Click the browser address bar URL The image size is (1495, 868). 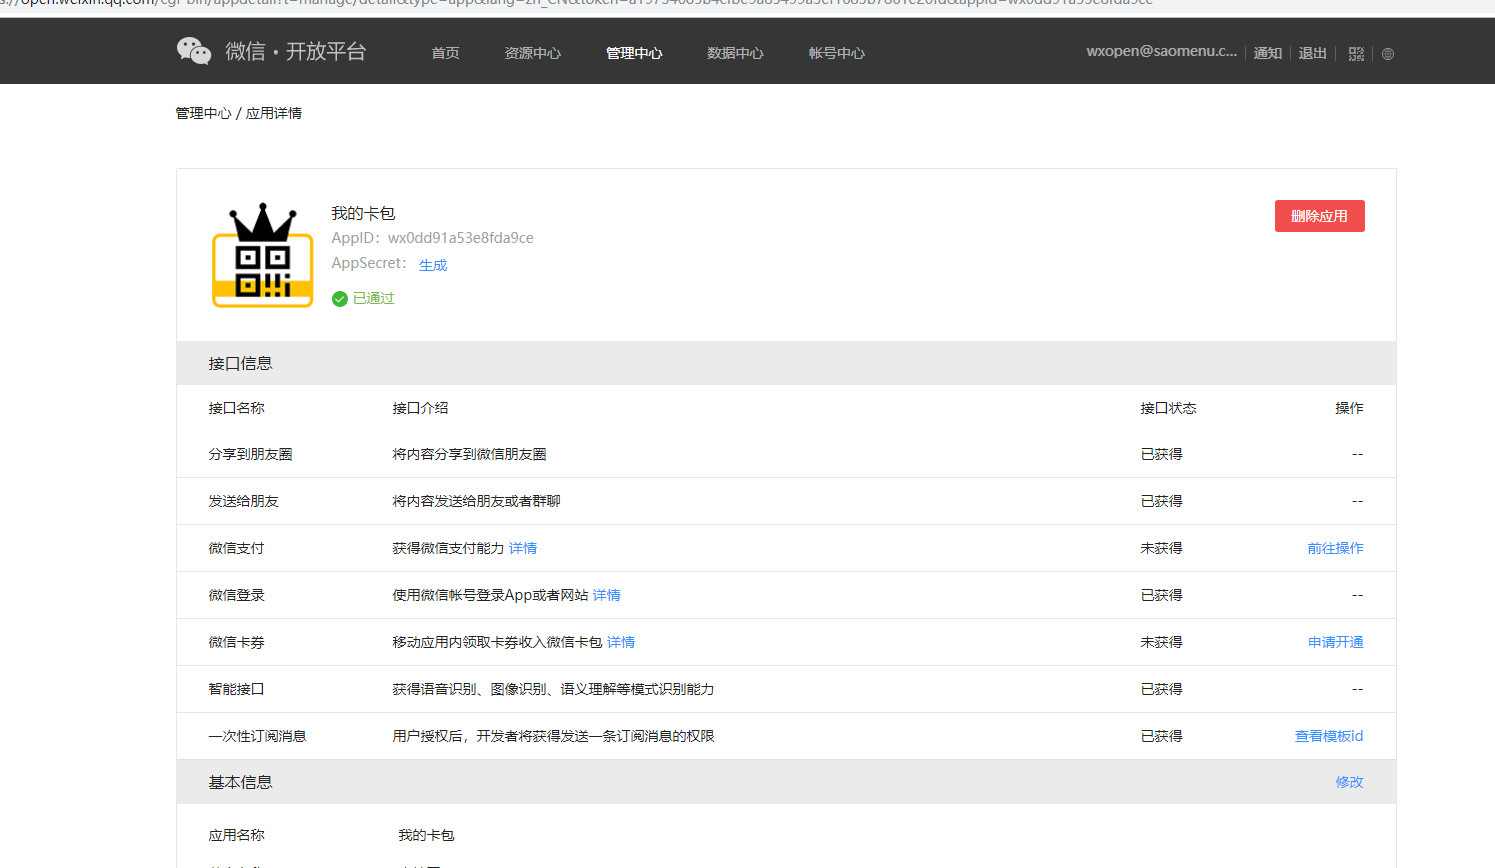pos(576,3)
